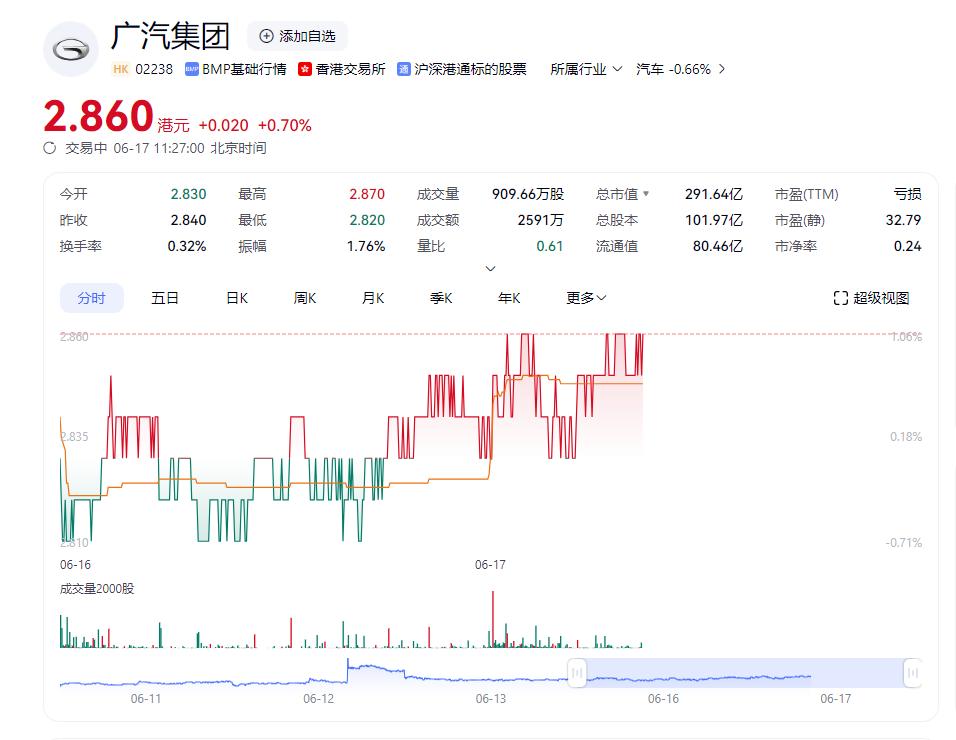Click the GAC Group company logo
The width and height of the screenshot is (956, 740).
(71, 49)
